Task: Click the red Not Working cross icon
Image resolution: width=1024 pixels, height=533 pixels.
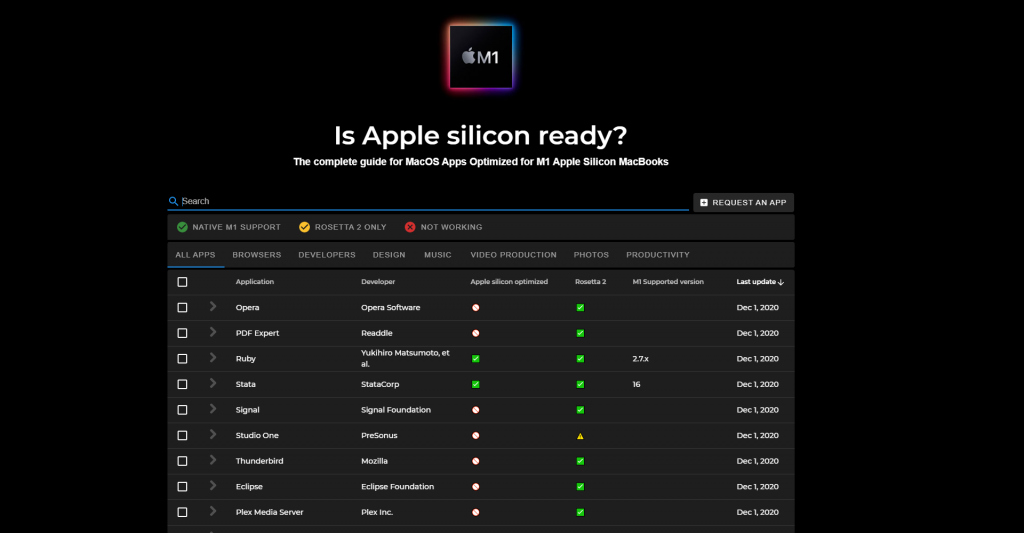Action: (410, 227)
